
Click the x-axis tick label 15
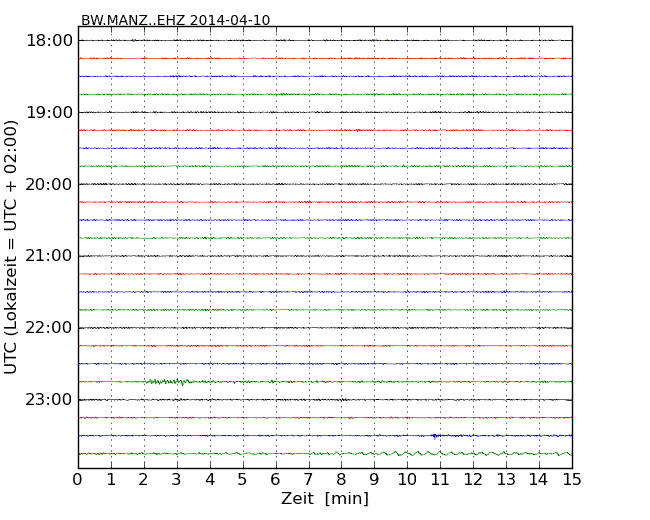point(572,479)
